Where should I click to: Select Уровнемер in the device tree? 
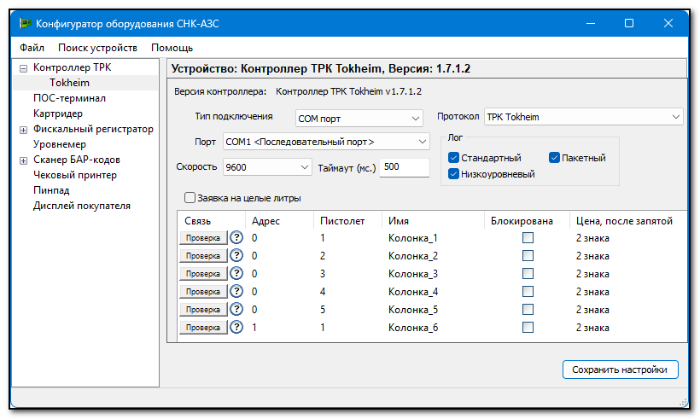pos(59,144)
